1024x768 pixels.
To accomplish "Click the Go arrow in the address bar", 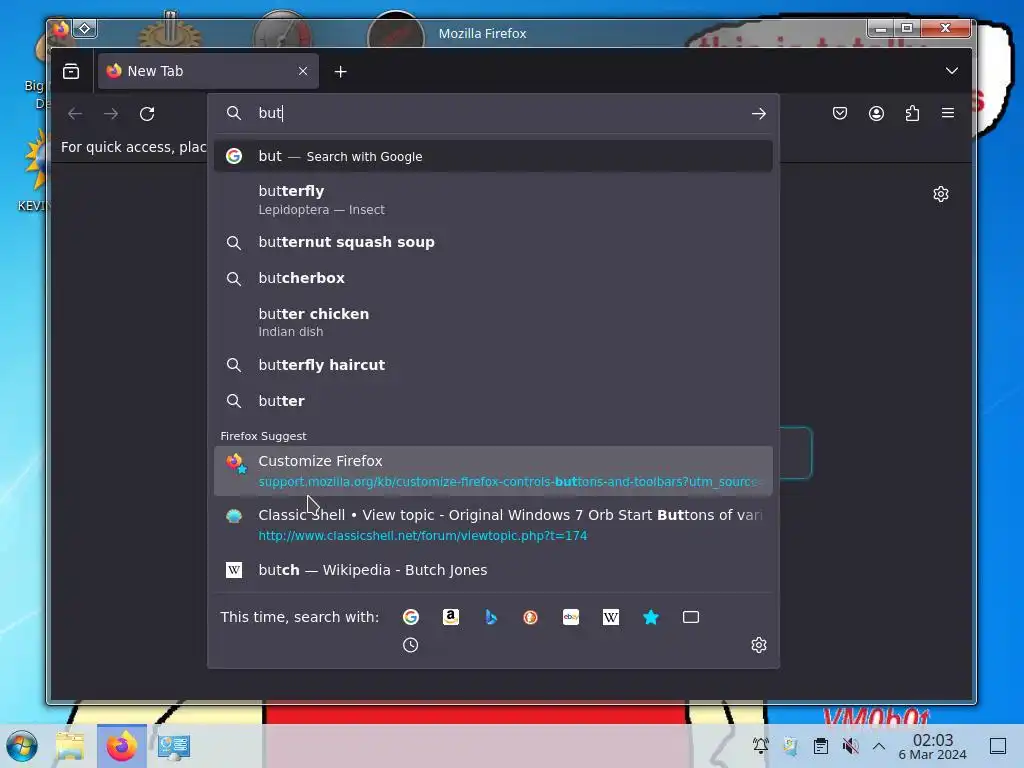I will (758, 114).
